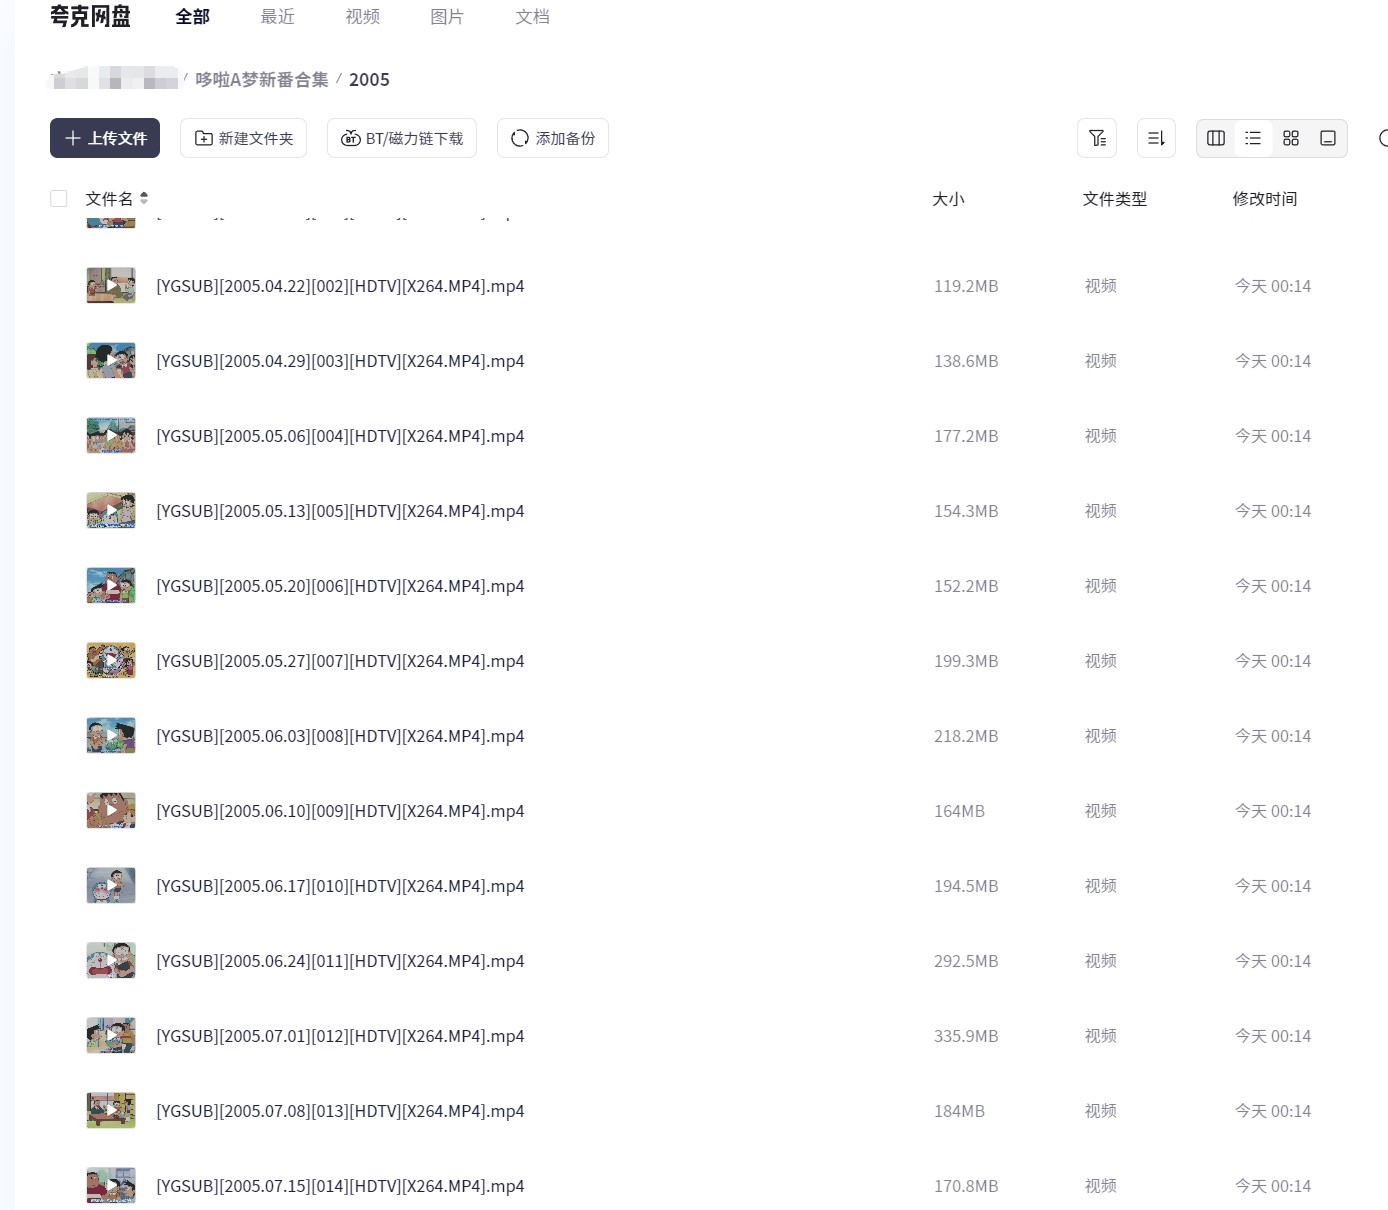Viewport: 1388px width, 1210px height.
Task: Switch to large preview view layout
Action: pos(1328,138)
